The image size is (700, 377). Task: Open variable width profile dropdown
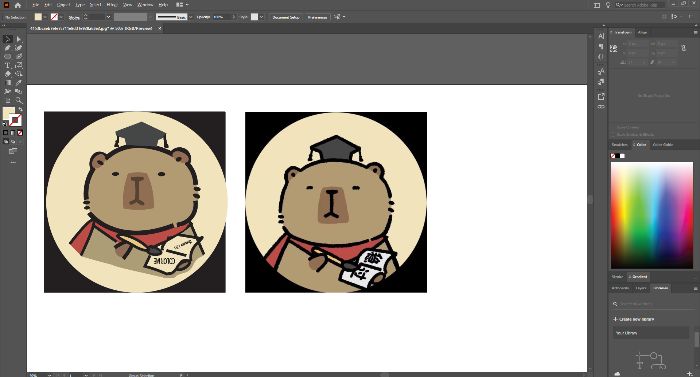pos(150,17)
